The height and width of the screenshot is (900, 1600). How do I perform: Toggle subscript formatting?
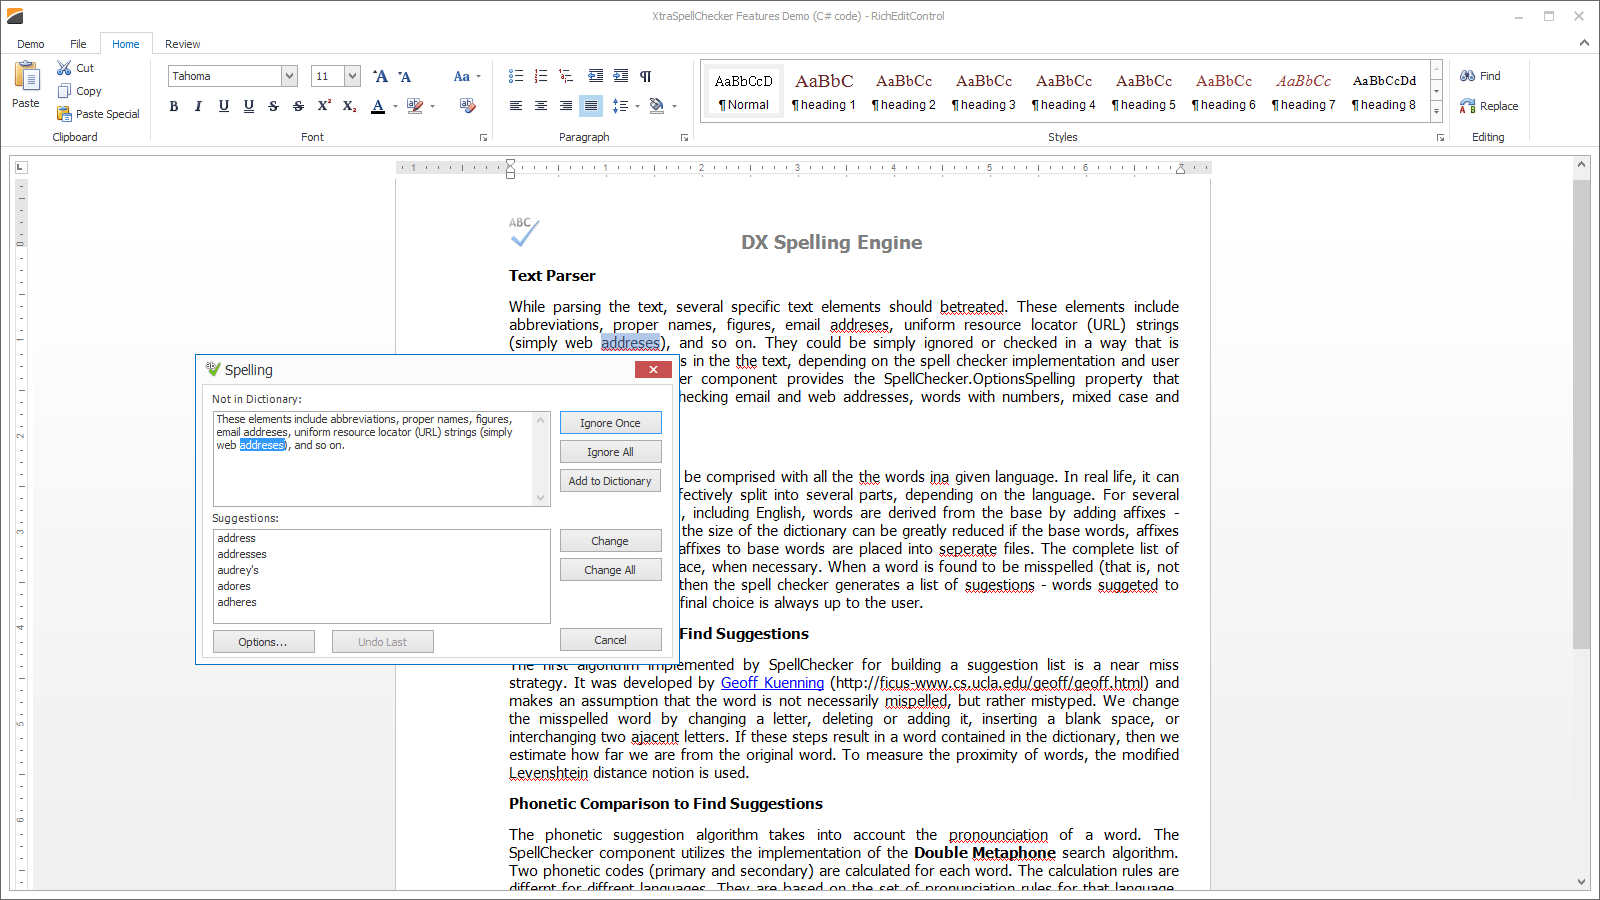[349, 106]
